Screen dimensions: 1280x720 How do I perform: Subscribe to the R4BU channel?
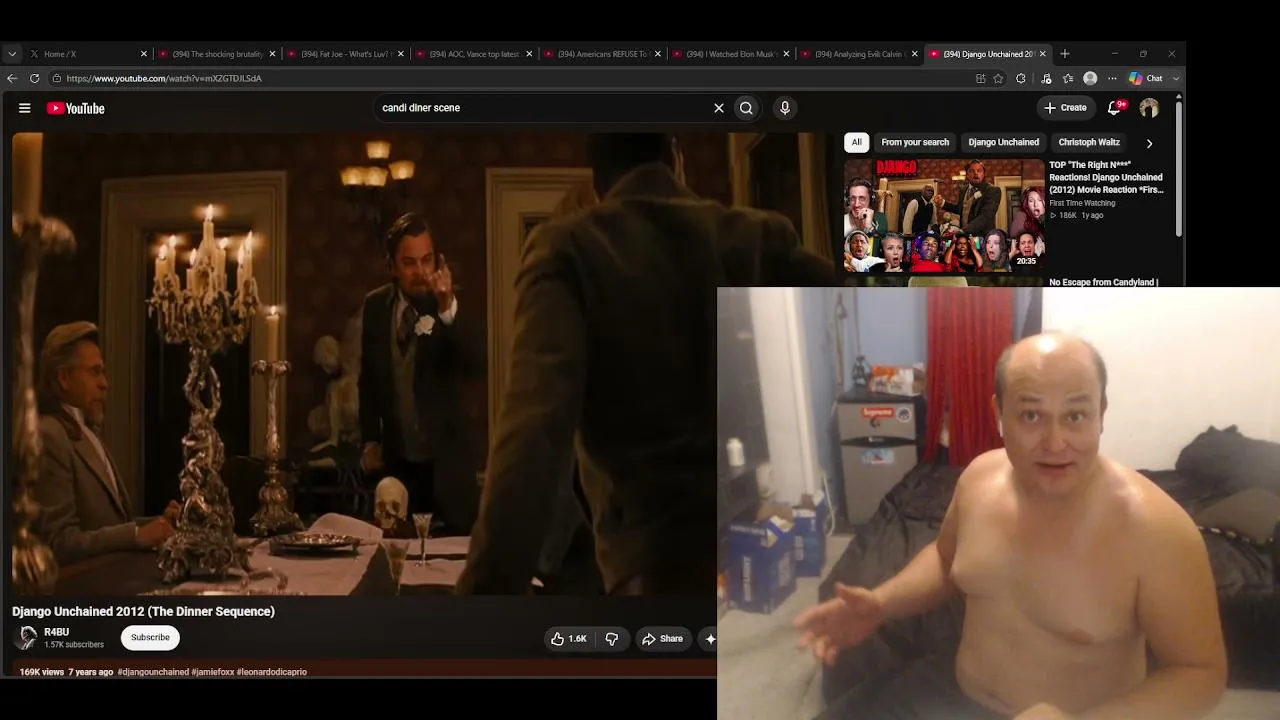pos(150,638)
